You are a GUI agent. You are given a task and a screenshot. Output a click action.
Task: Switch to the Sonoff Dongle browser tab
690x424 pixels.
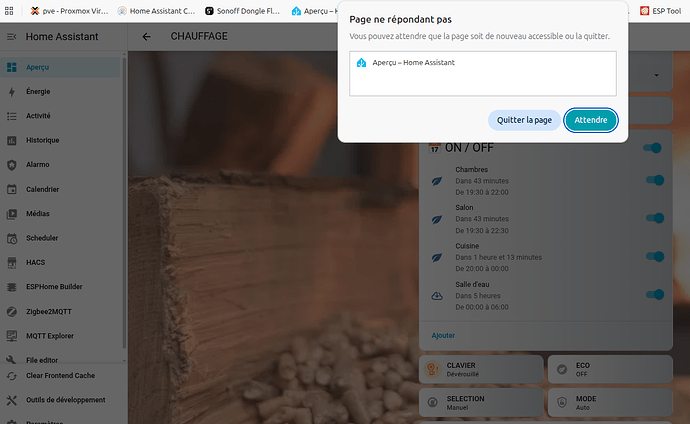242,11
